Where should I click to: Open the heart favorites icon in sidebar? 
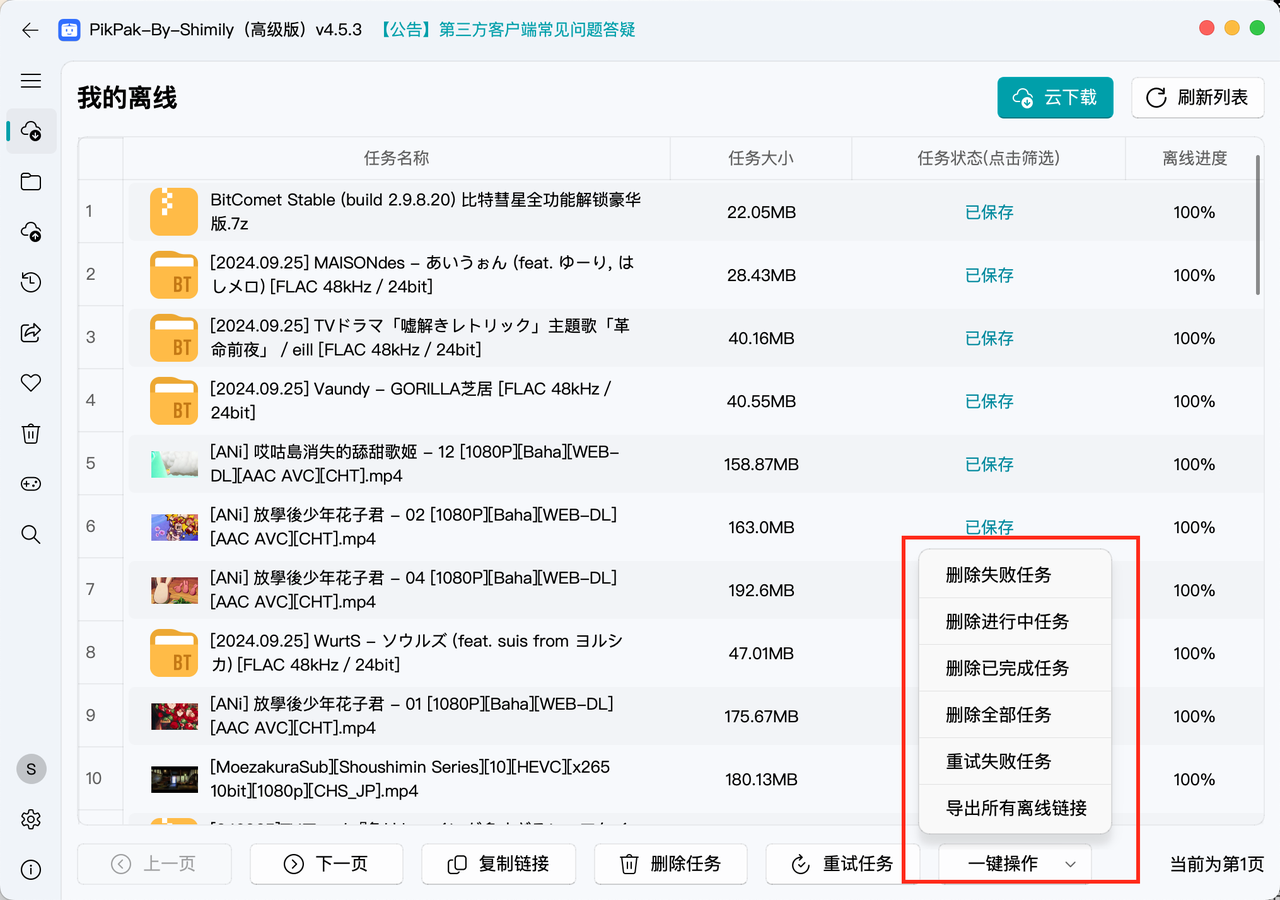point(31,383)
